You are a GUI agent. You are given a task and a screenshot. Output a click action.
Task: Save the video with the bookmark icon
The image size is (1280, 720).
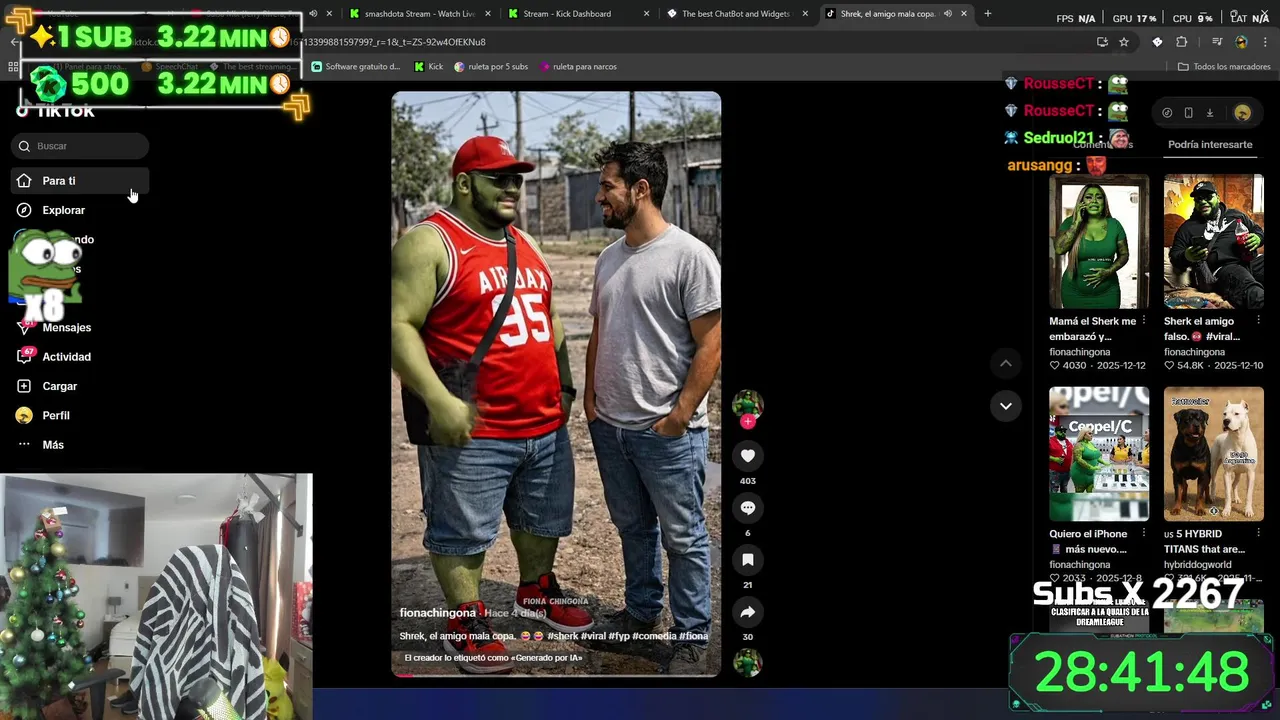pyautogui.click(x=747, y=560)
